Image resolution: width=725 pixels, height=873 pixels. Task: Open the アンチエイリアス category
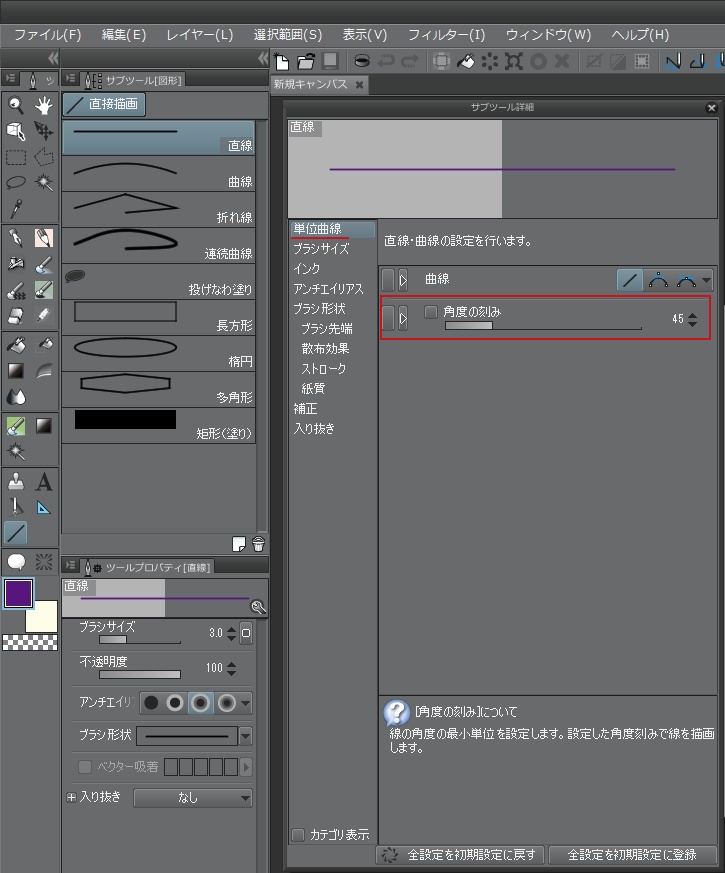pyautogui.click(x=329, y=289)
